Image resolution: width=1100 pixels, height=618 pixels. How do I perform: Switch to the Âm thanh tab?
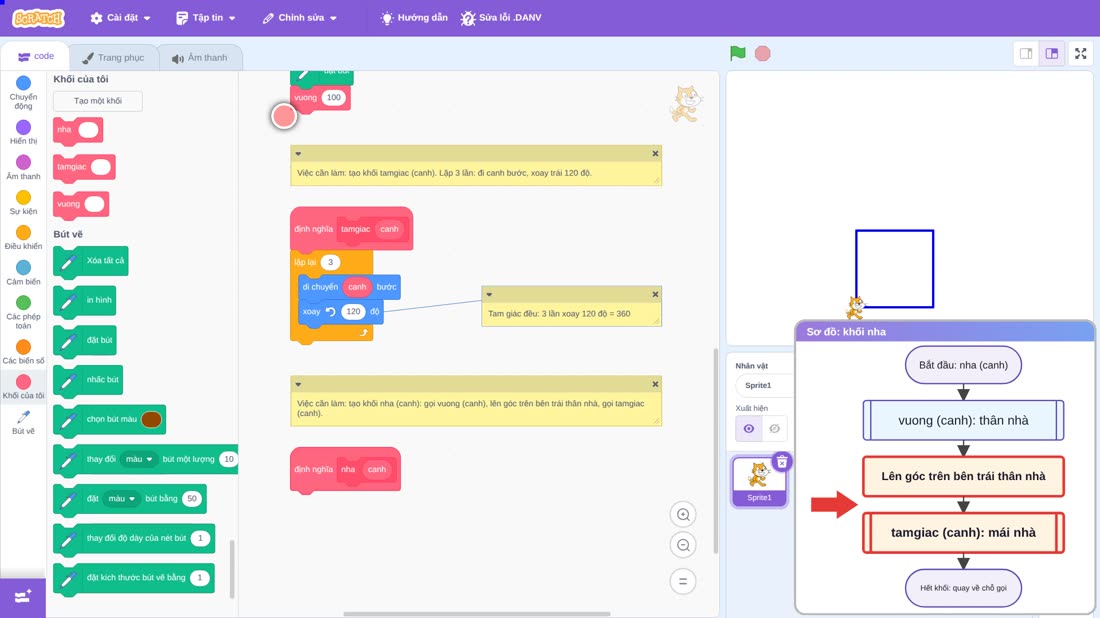[x=200, y=58]
